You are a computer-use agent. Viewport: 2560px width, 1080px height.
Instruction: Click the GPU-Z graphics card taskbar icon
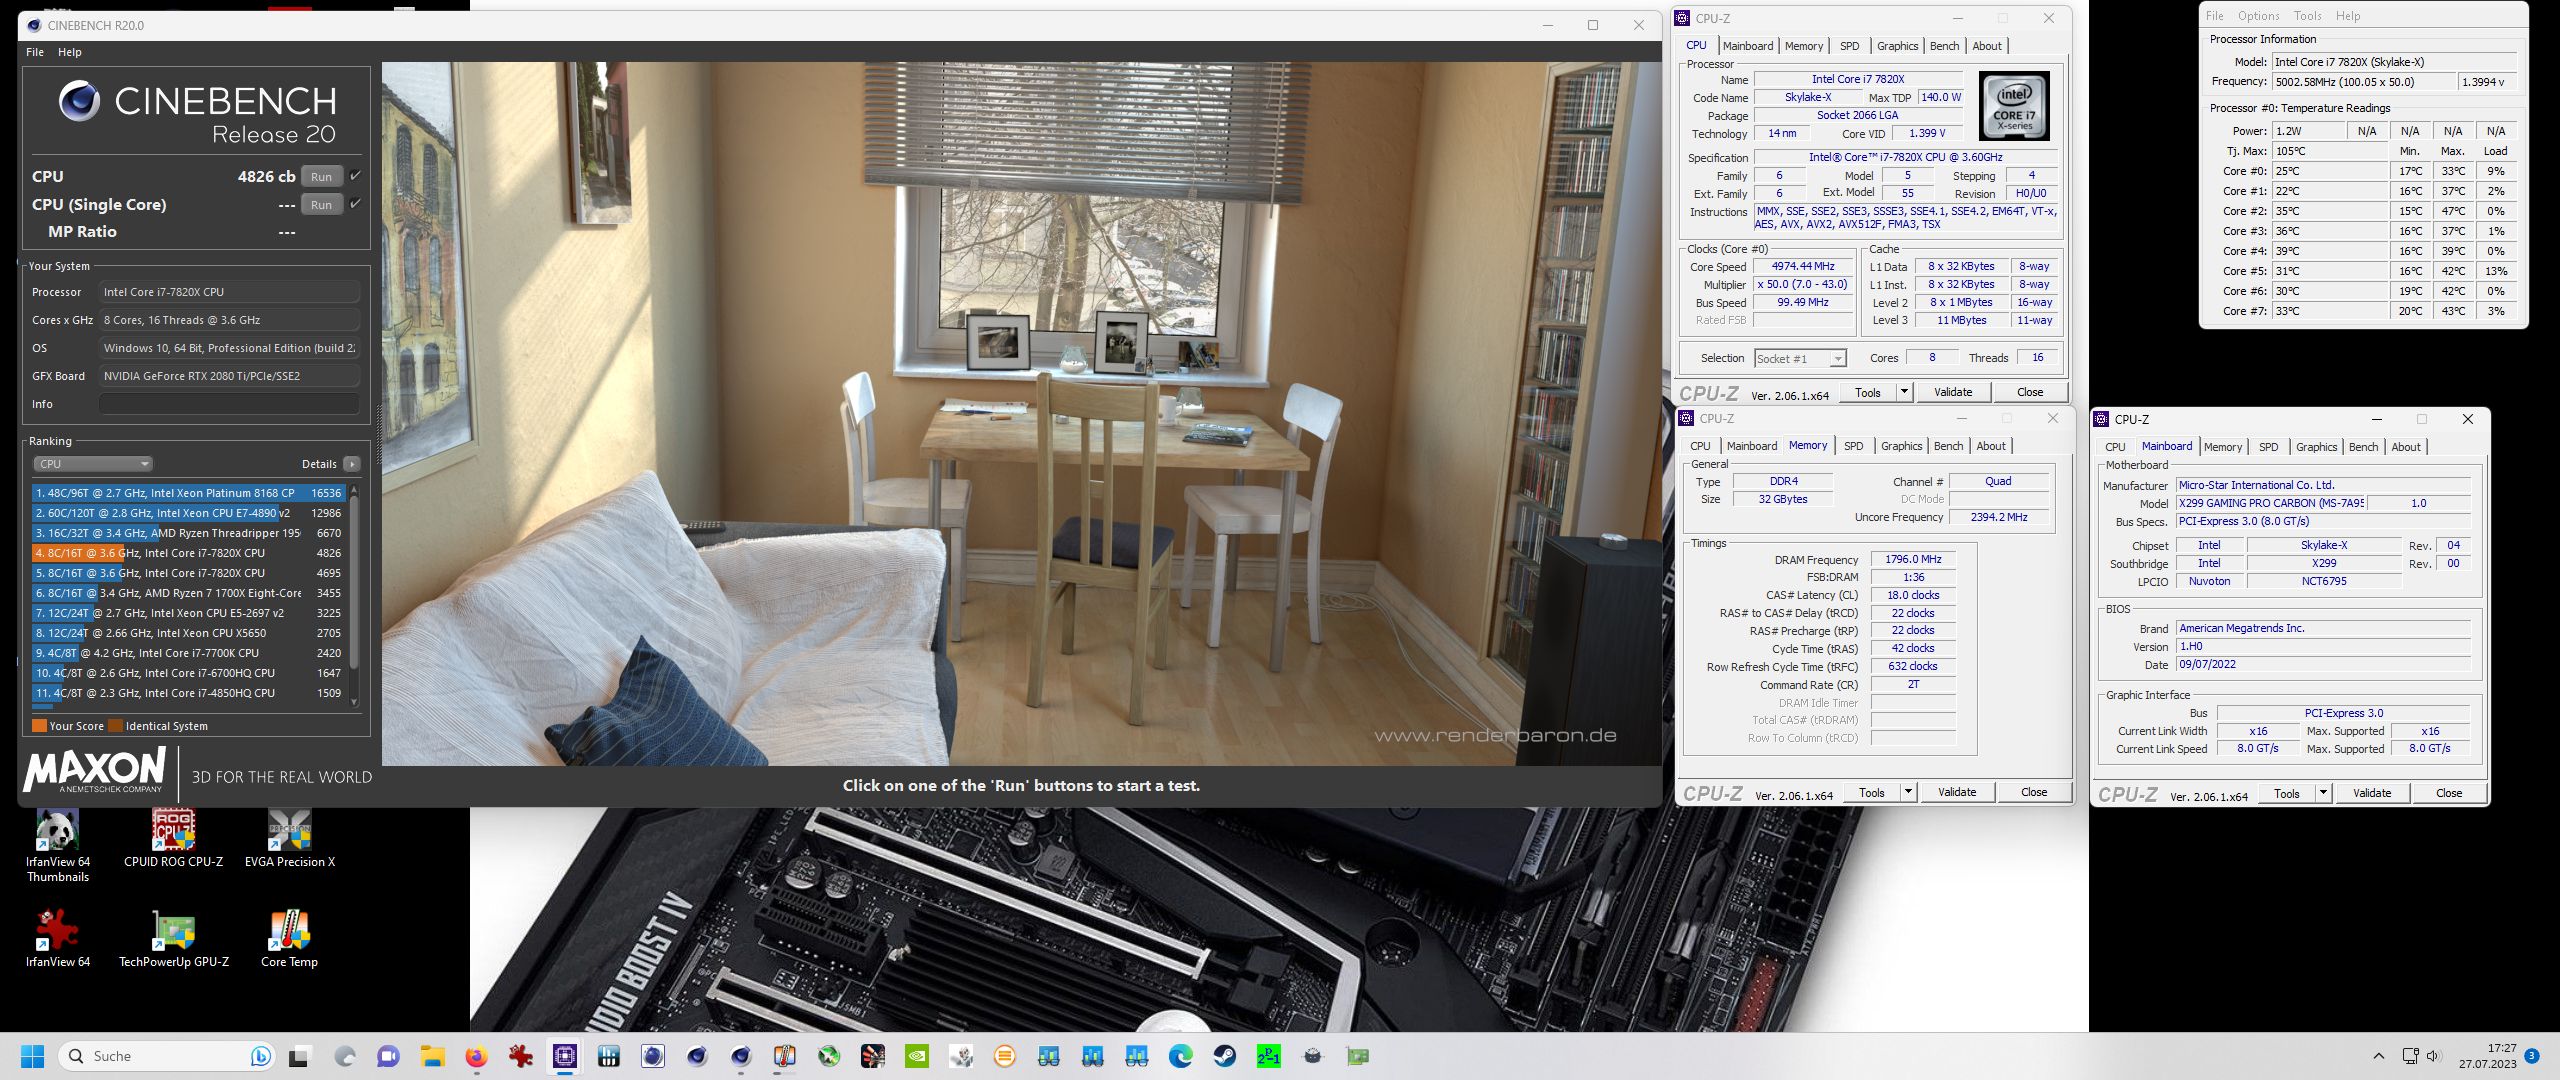pyautogui.click(x=1357, y=1056)
